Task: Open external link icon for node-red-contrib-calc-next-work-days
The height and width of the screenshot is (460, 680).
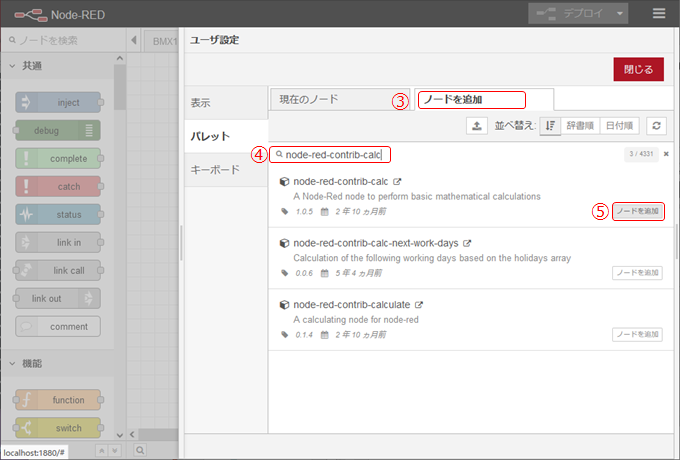Action: (x=467, y=243)
